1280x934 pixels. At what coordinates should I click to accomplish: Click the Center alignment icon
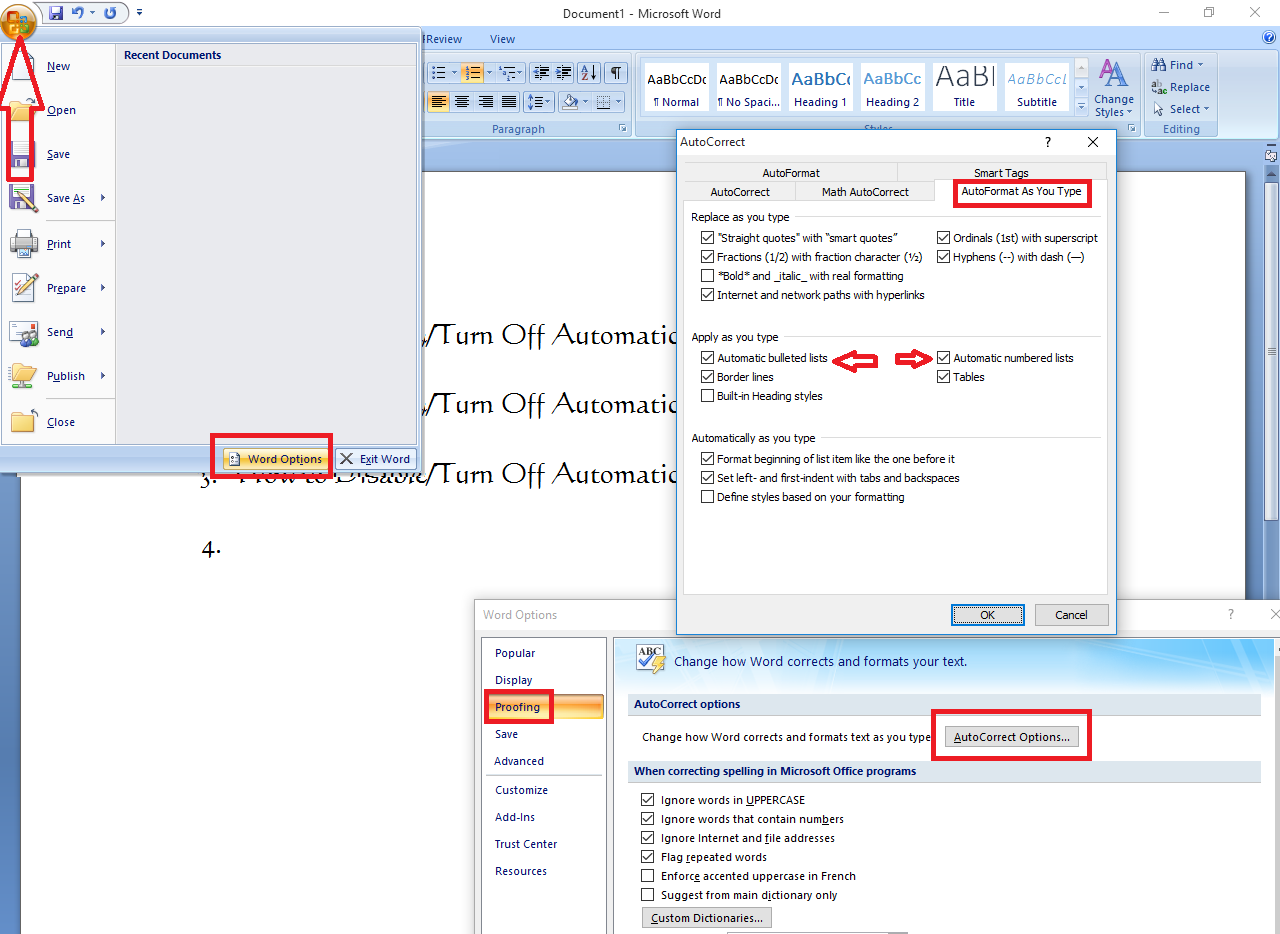[x=462, y=102]
